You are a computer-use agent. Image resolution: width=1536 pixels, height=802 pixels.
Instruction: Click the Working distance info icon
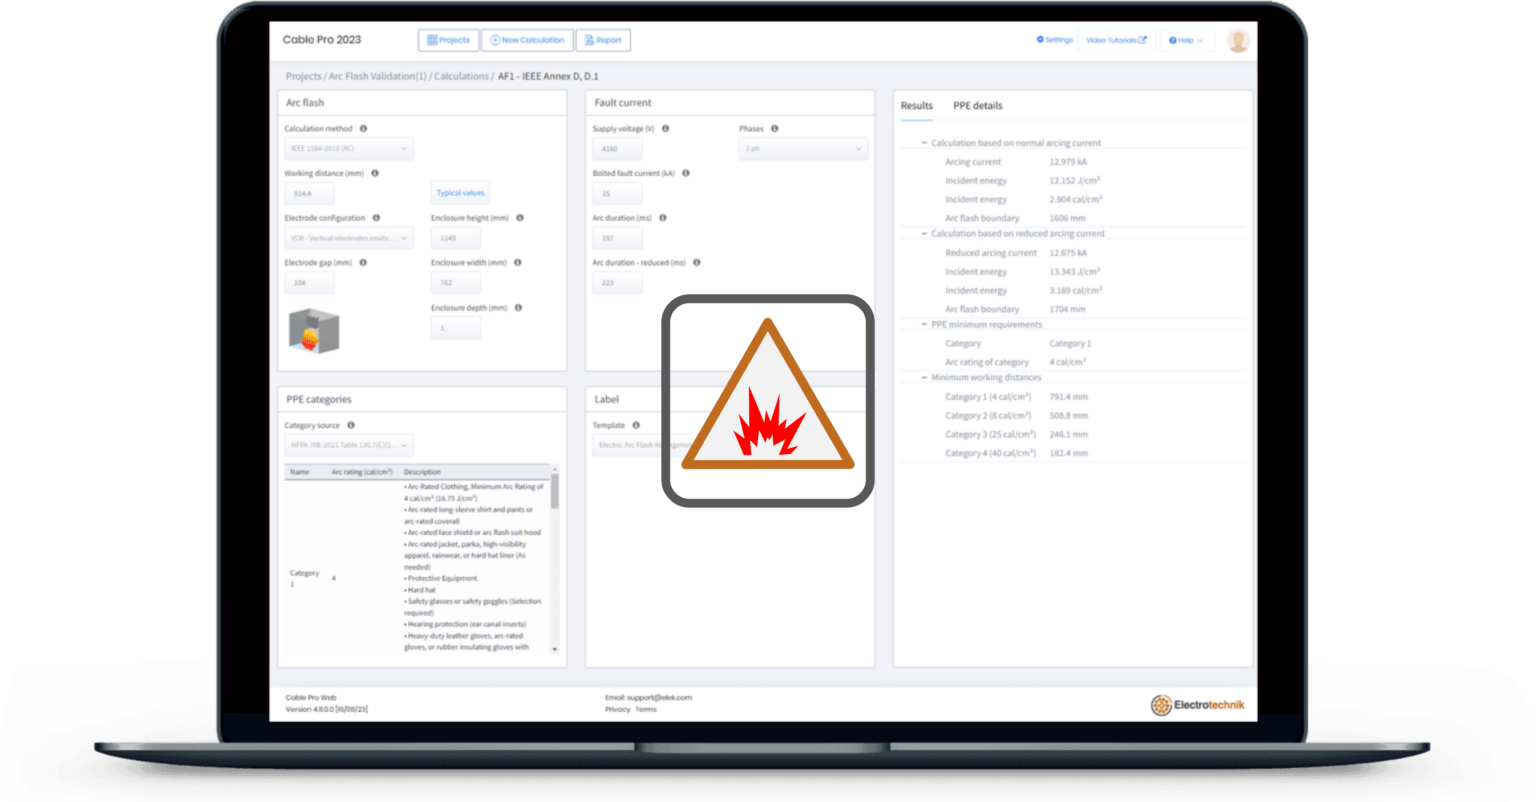click(x=377, y=173)
